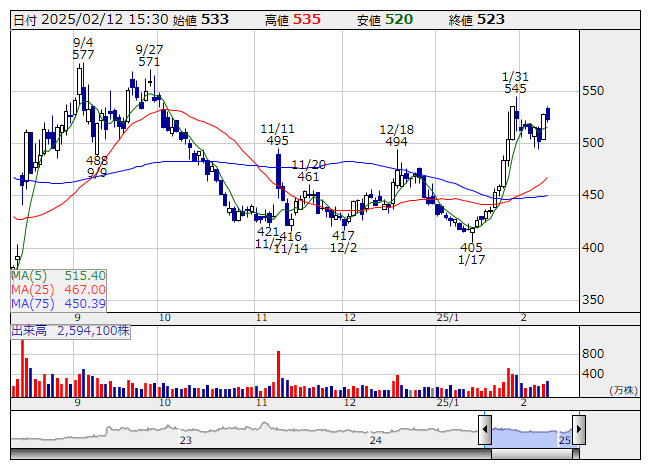653x470 pixels.
Task: Click the 9/4 577 high label
Action: (83, 49)
